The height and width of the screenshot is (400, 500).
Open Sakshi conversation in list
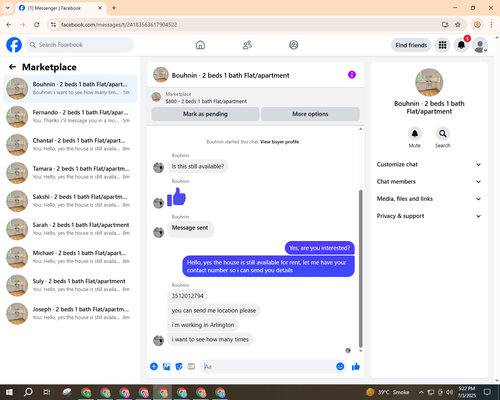(70, 201)
